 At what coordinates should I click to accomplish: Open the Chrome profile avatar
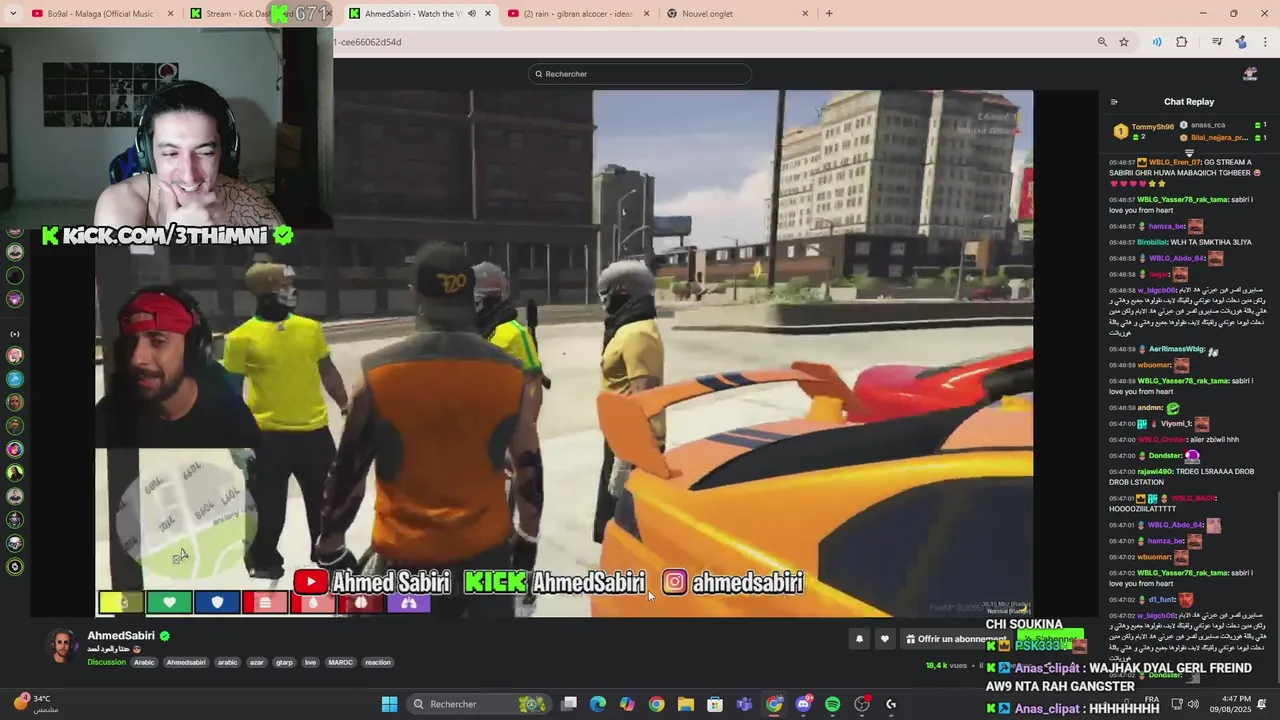coord(1241,42)
